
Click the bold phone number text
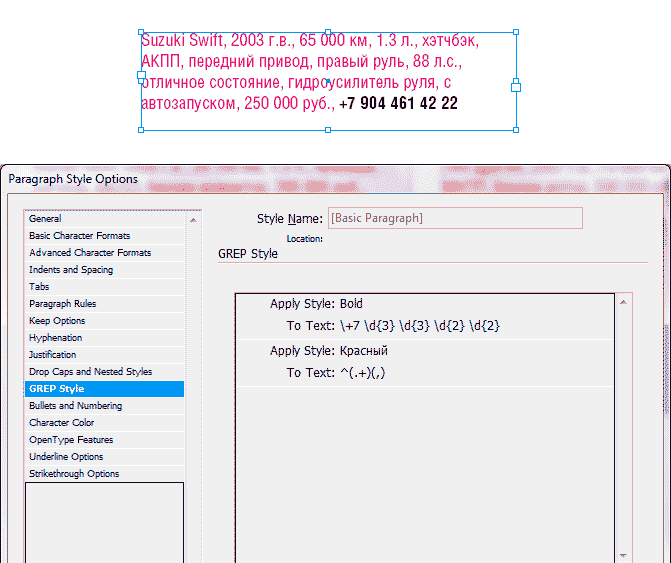tap(398, 103)
